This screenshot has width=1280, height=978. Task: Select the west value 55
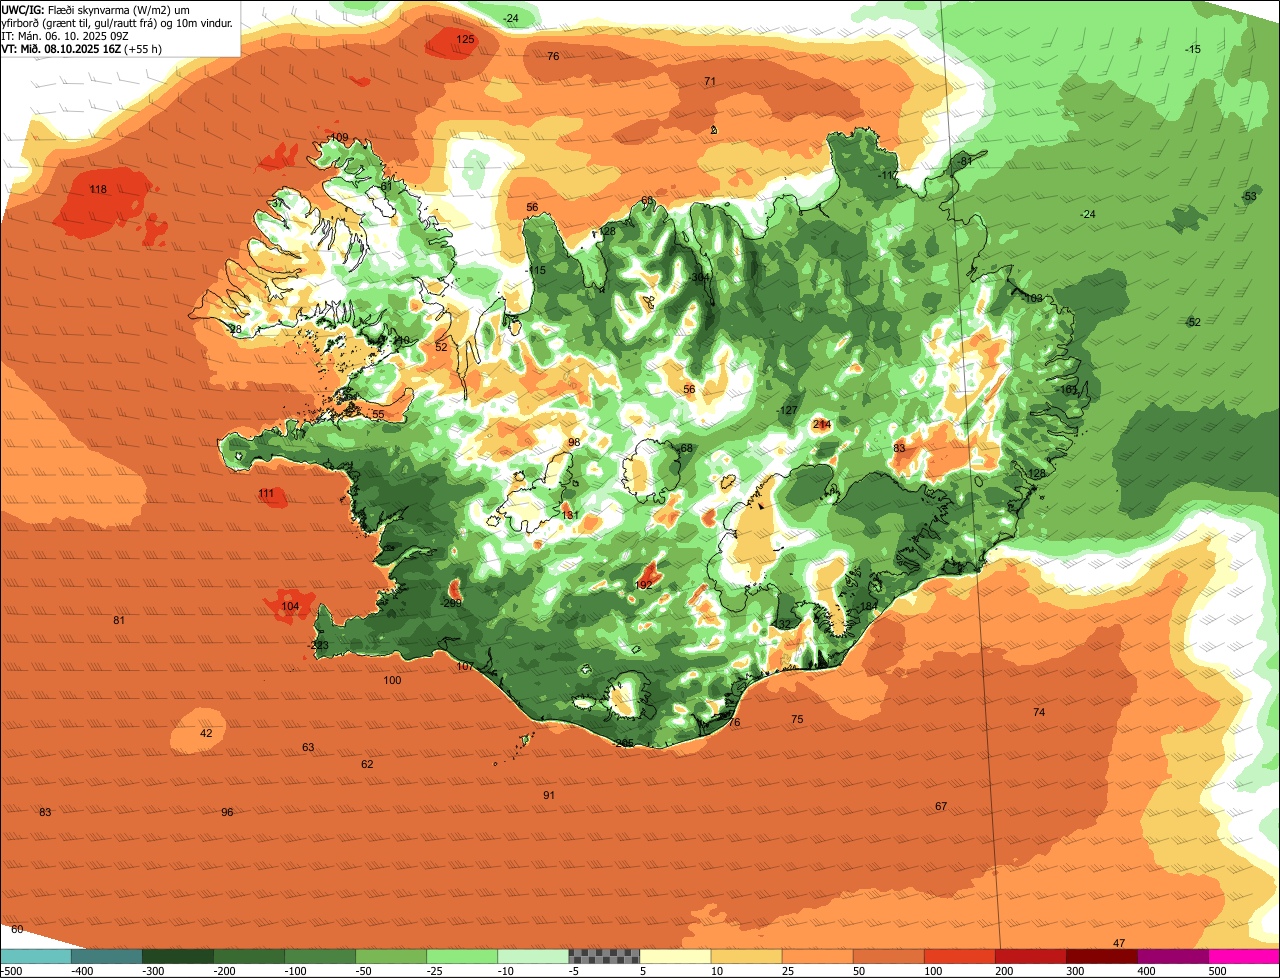coord(378,414)
